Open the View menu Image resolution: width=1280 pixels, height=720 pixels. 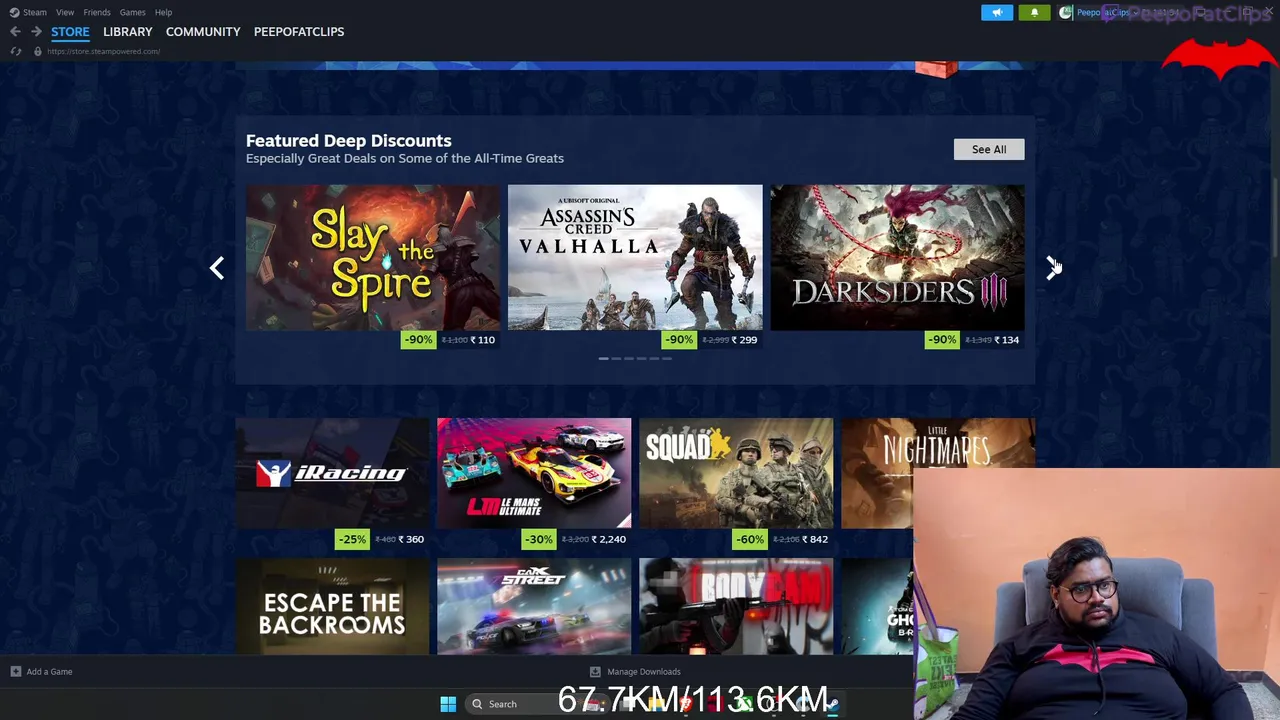pyautogui.click(x=65, y=12)
